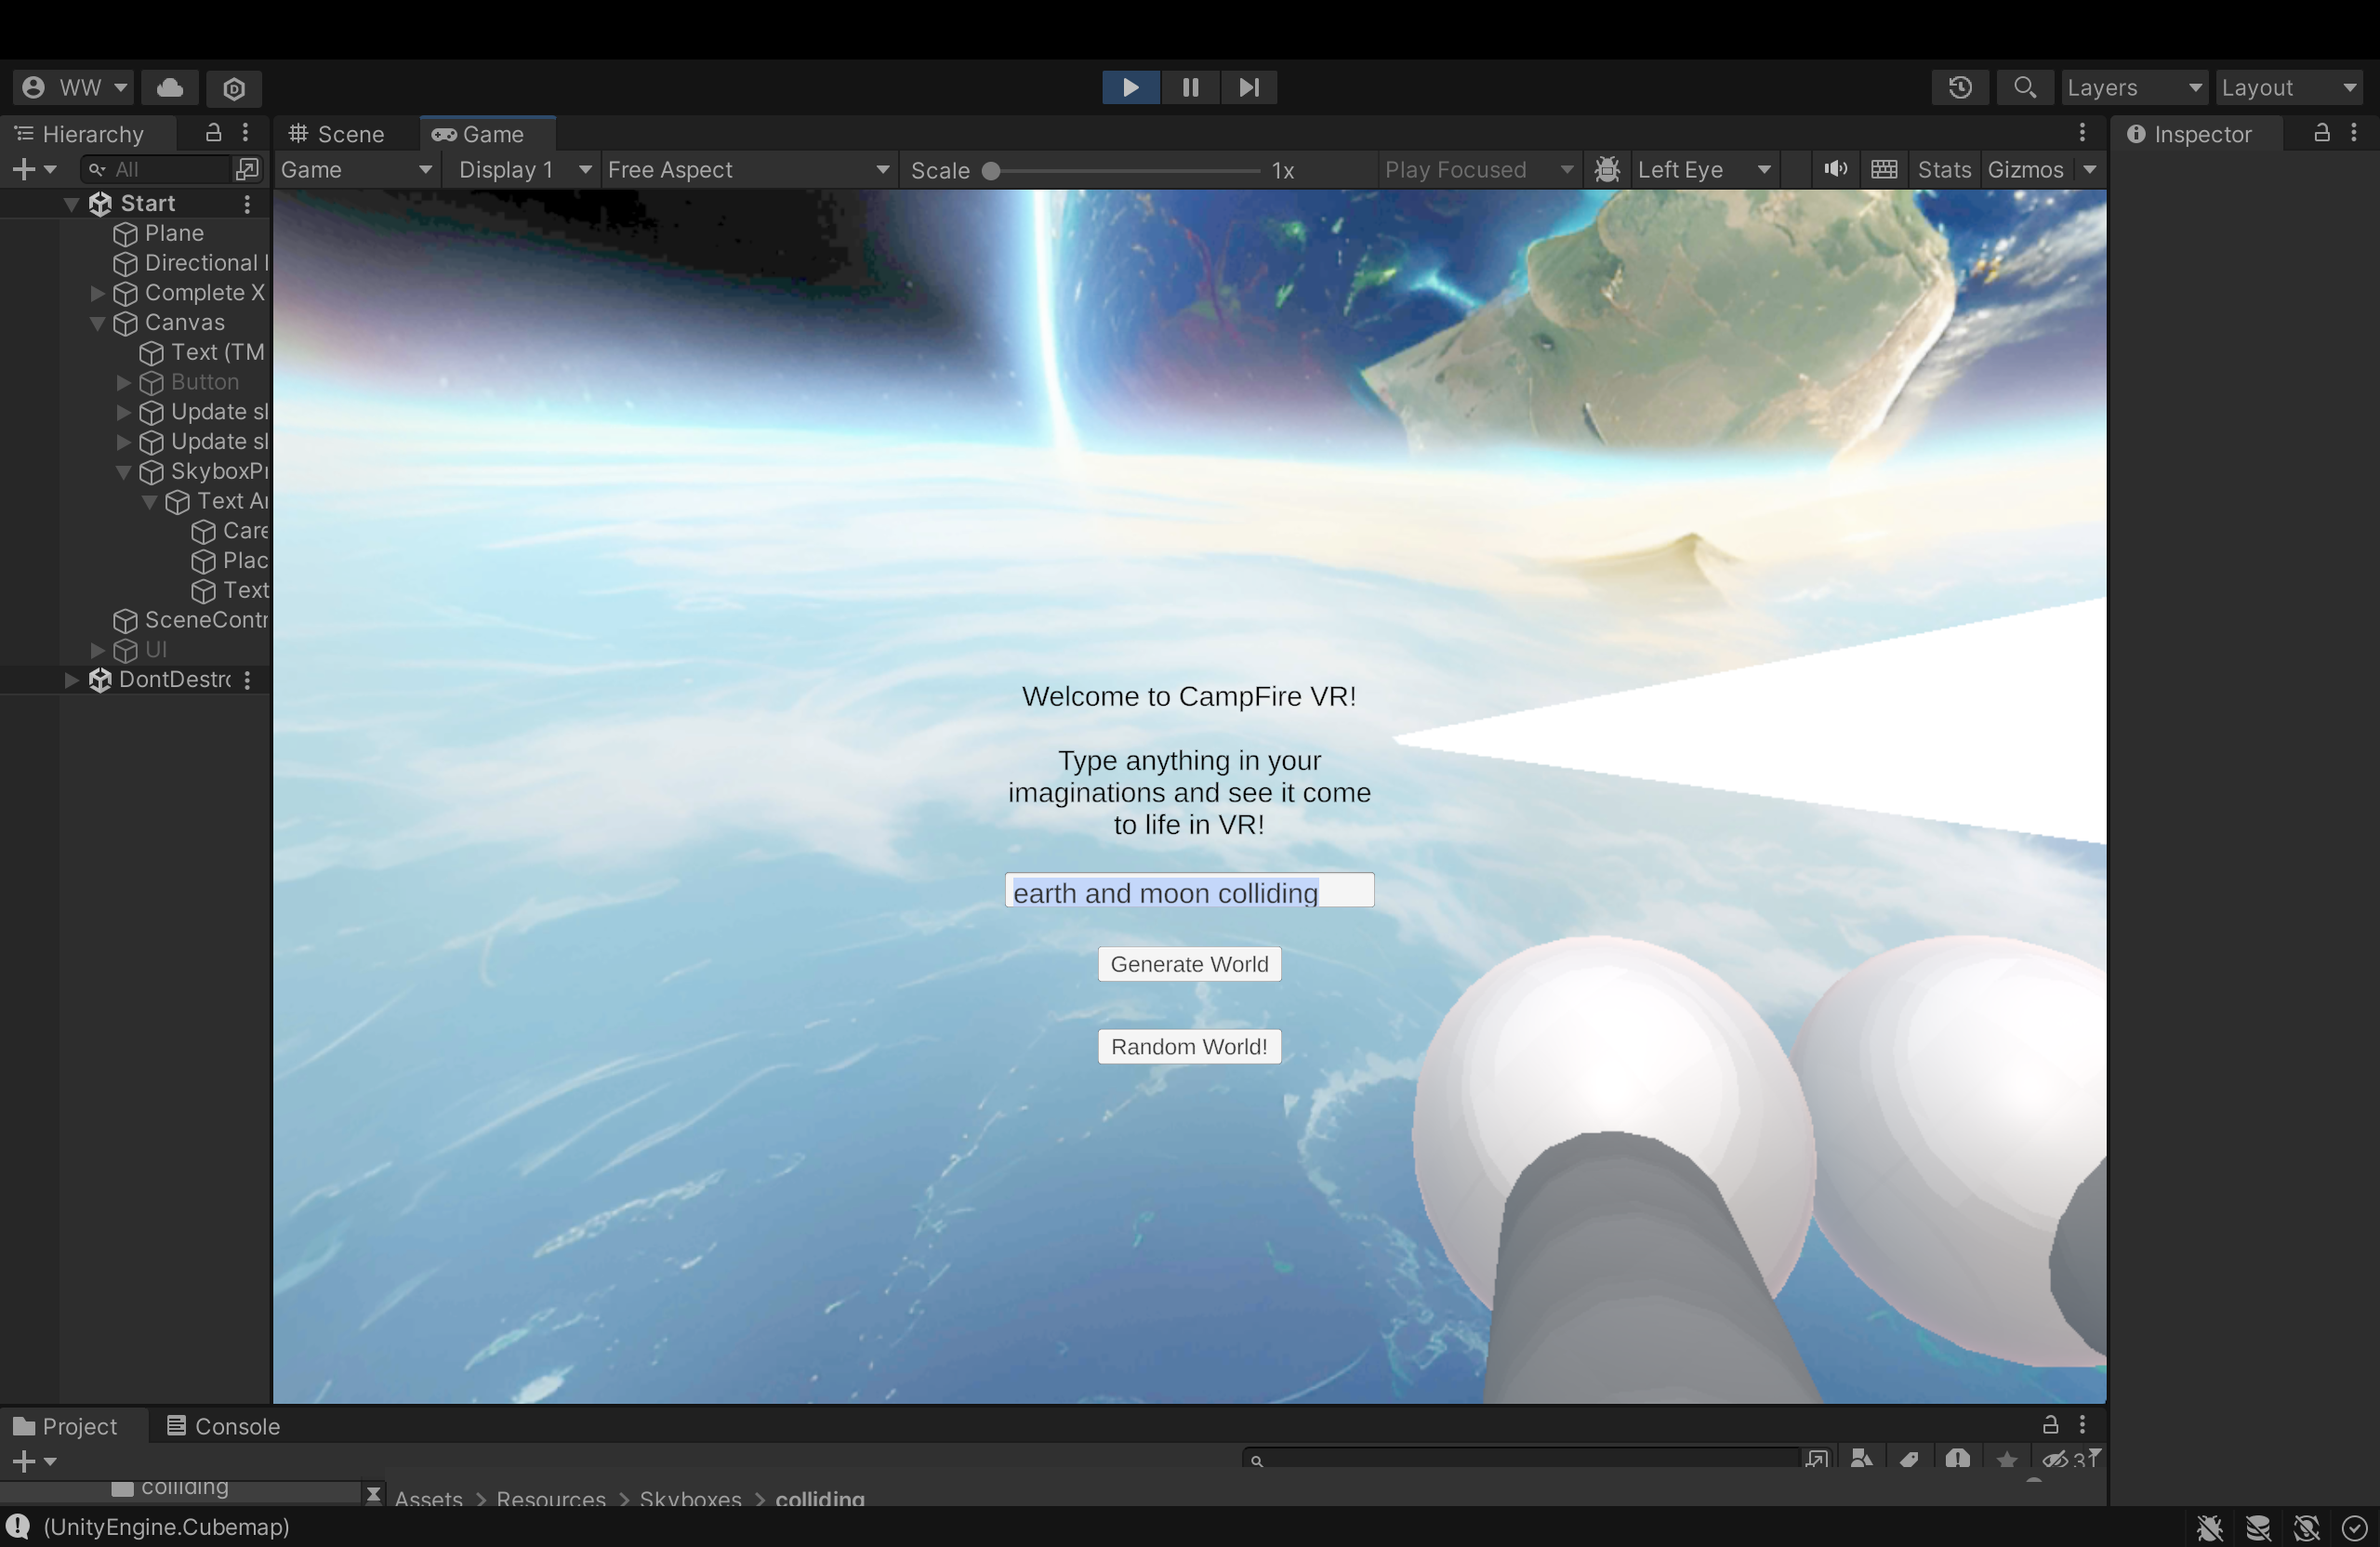Collapse the Canvas tree item
This screenshot has width=2380, height=1547.
(98, 323)
